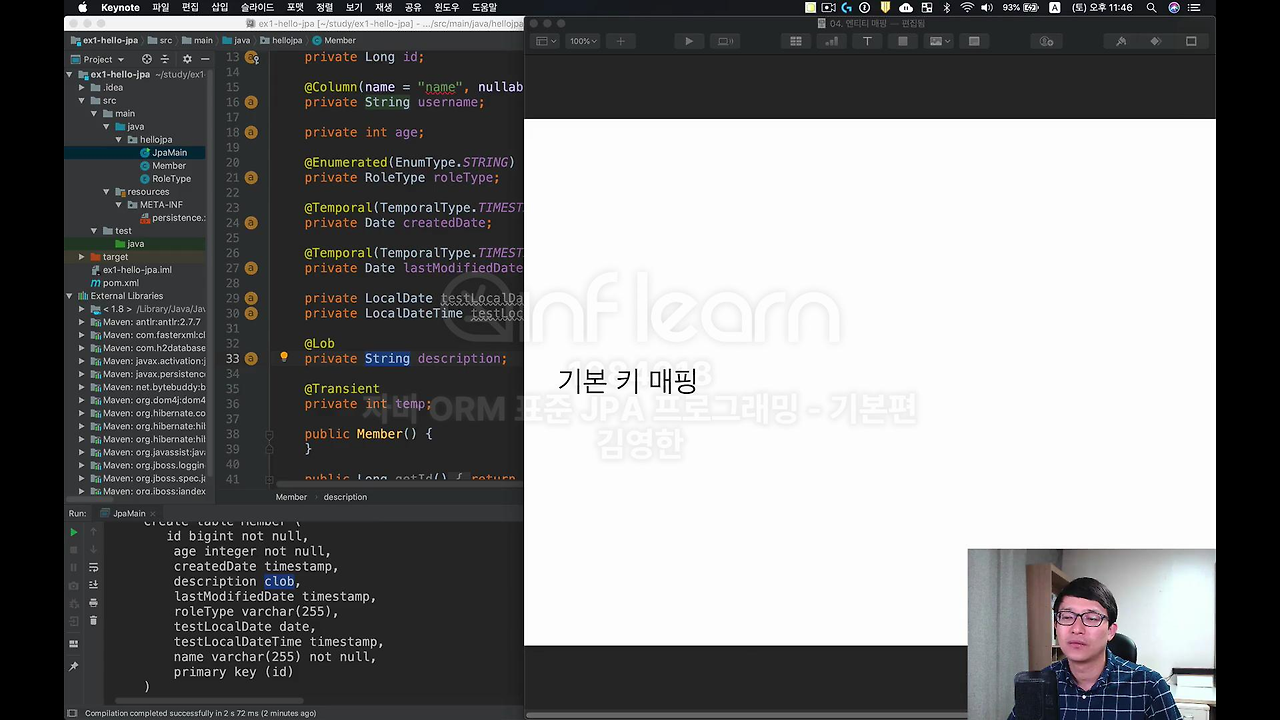Collapse the resources folder
1280x720 pixels.
pyautogui.click(x=106, y=191)
